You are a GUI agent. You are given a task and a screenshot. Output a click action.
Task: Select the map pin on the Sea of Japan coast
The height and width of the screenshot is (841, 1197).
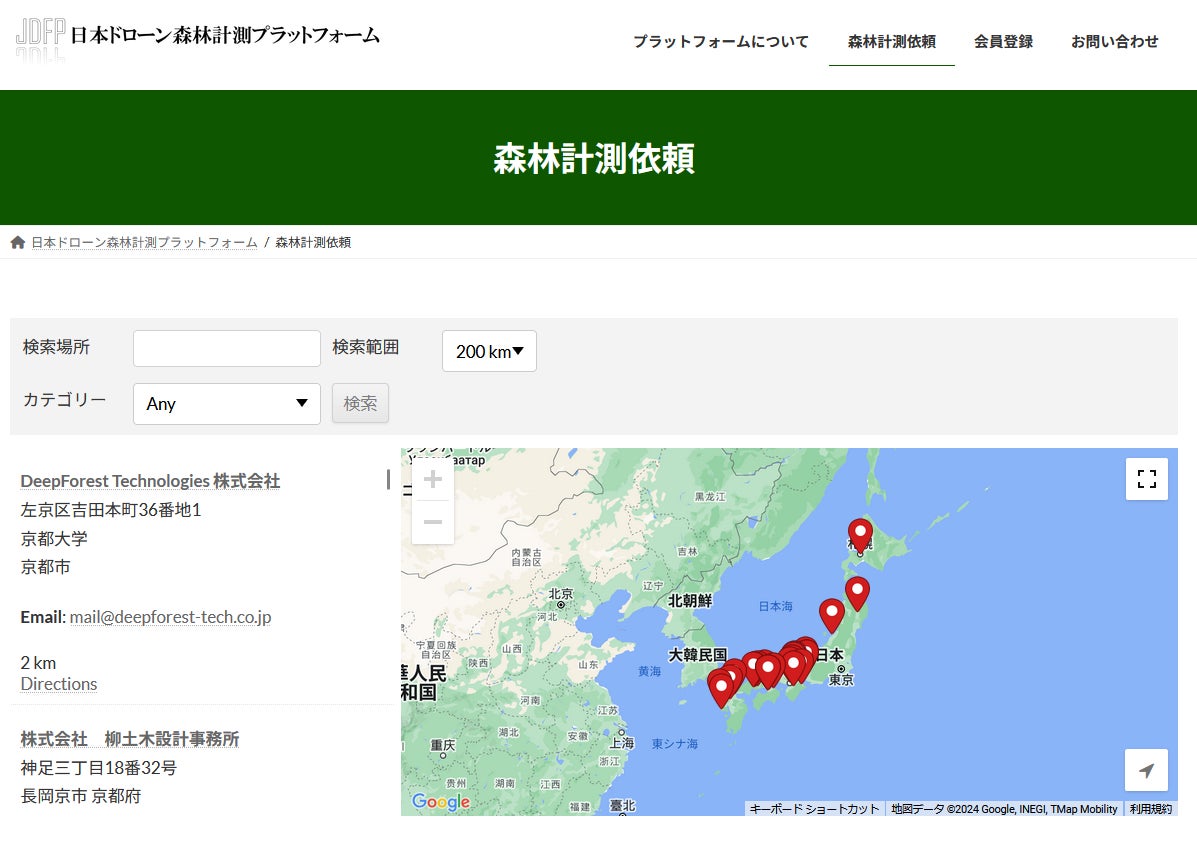(x=831, y=616)
